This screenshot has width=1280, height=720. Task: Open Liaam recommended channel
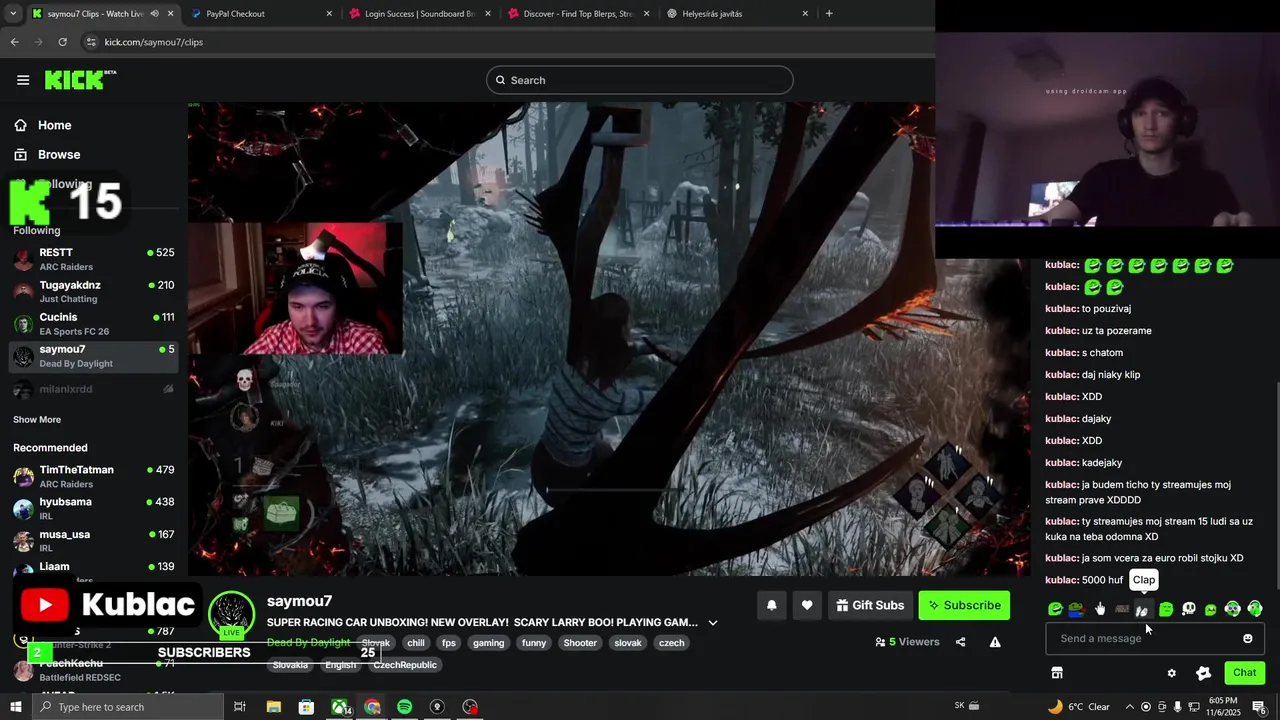tap(94, 571)
